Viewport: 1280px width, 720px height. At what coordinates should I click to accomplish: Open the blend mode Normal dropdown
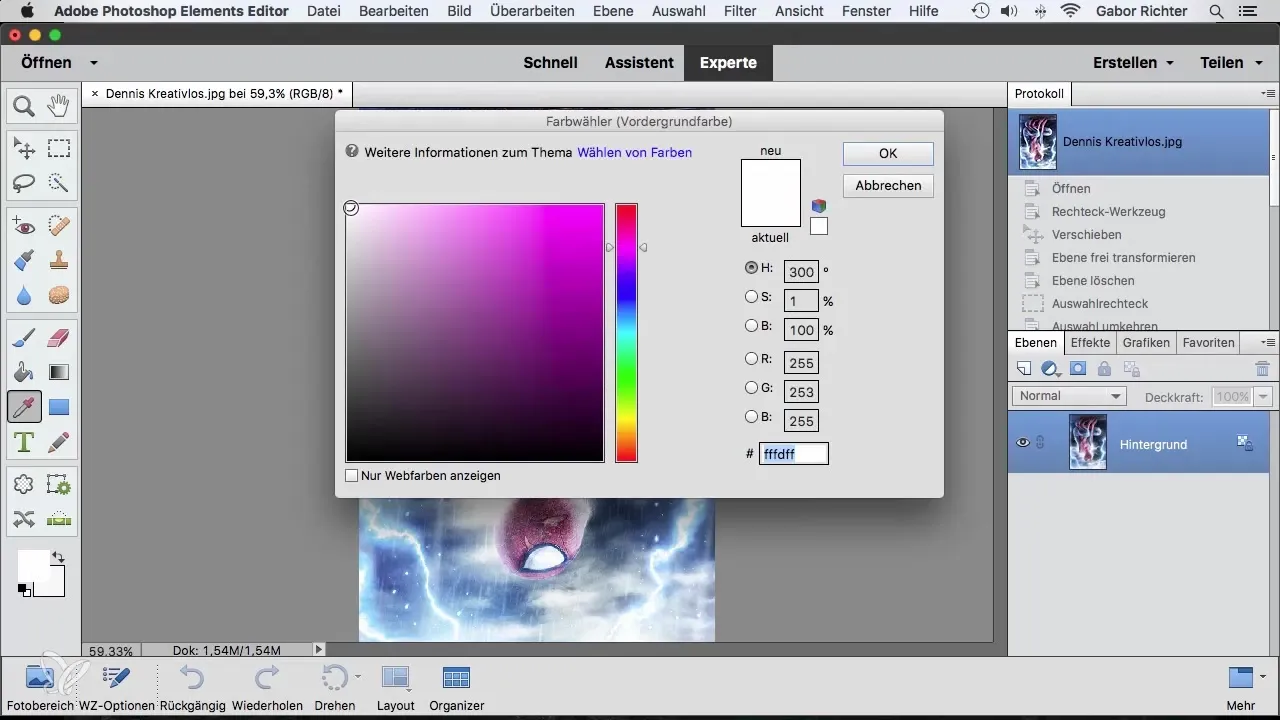[x=1069, y=396]
